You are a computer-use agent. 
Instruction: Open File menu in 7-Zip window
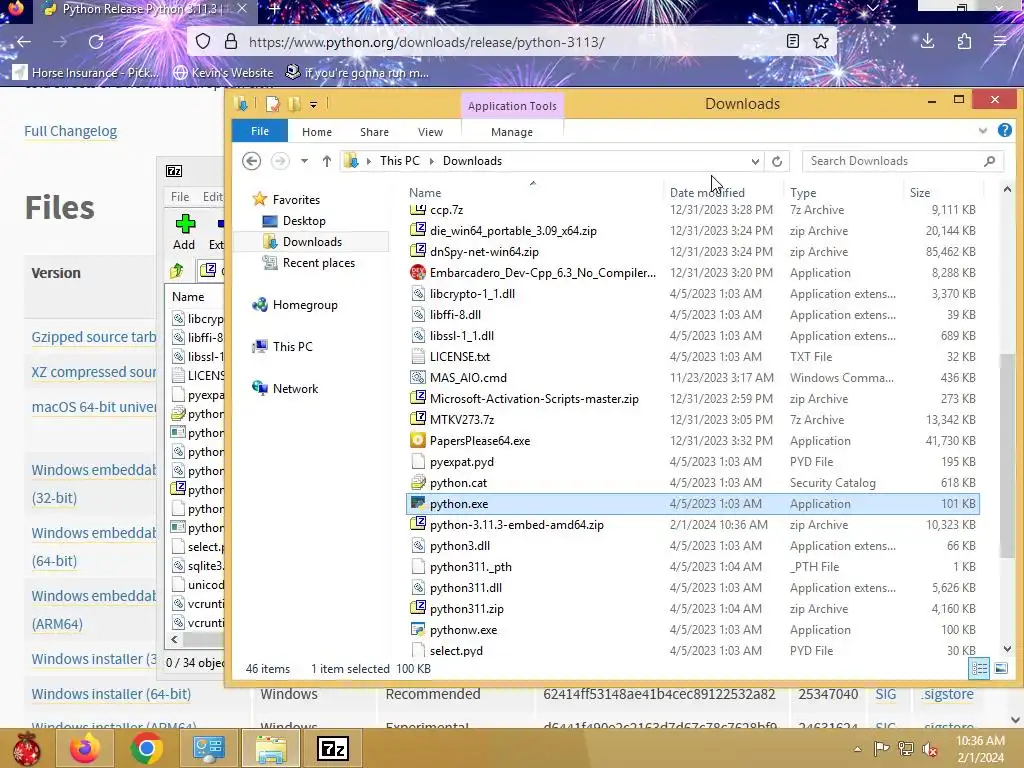pos(180,197)
